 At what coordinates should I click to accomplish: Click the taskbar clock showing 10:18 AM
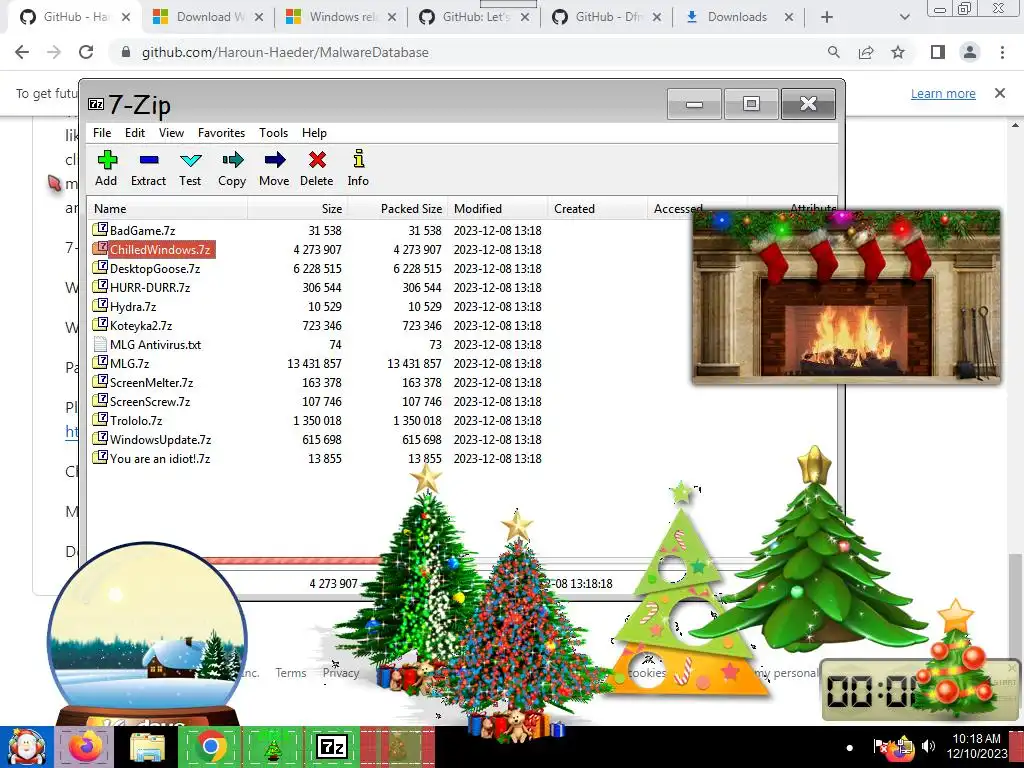(977, 746)
